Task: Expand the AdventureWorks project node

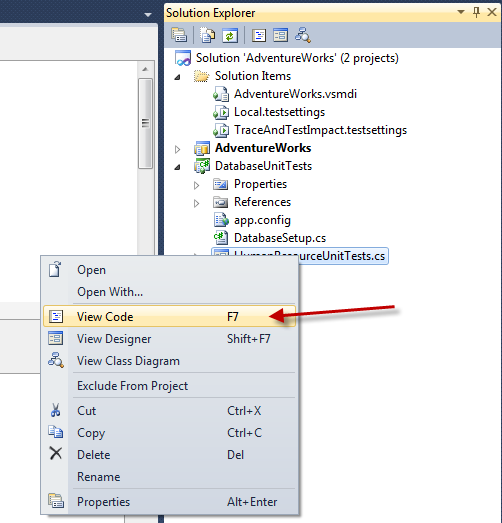Action: (177, 149)
